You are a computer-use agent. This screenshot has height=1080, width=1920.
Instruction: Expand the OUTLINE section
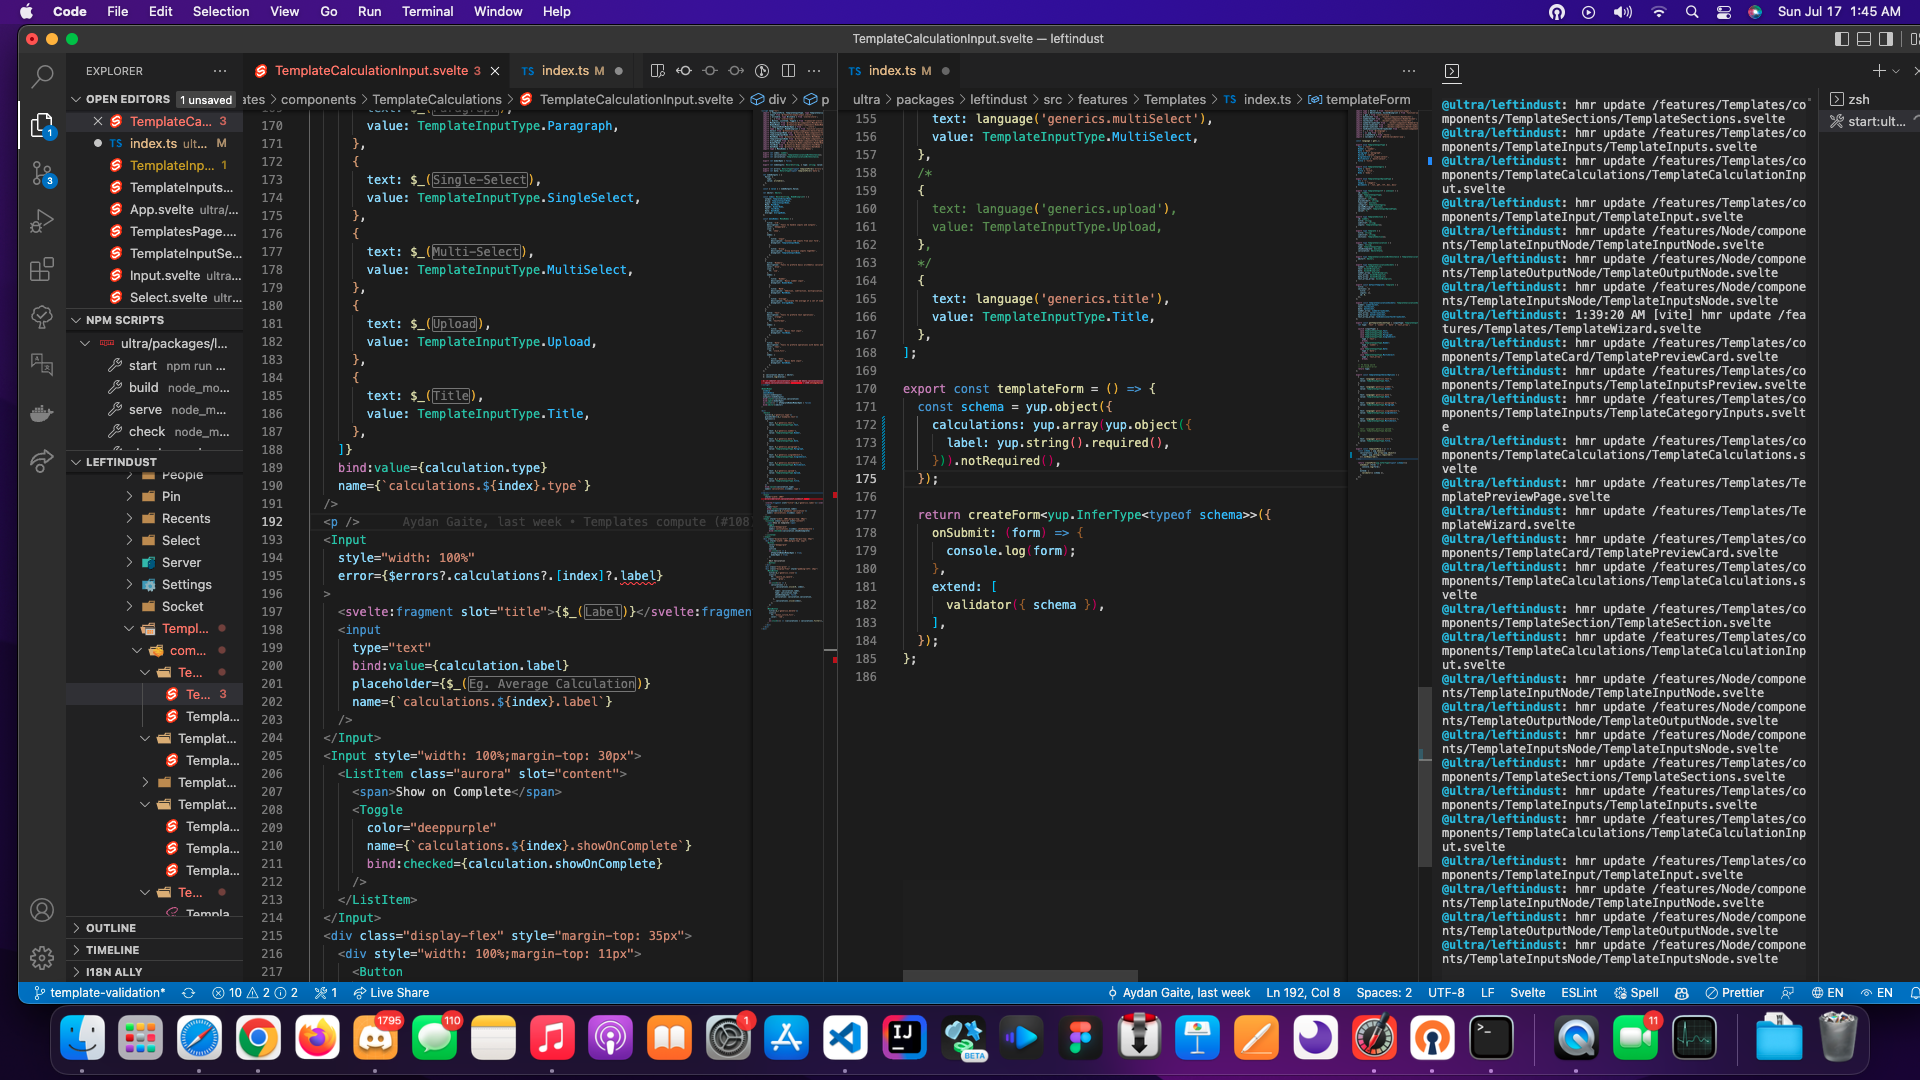(110, 928)
